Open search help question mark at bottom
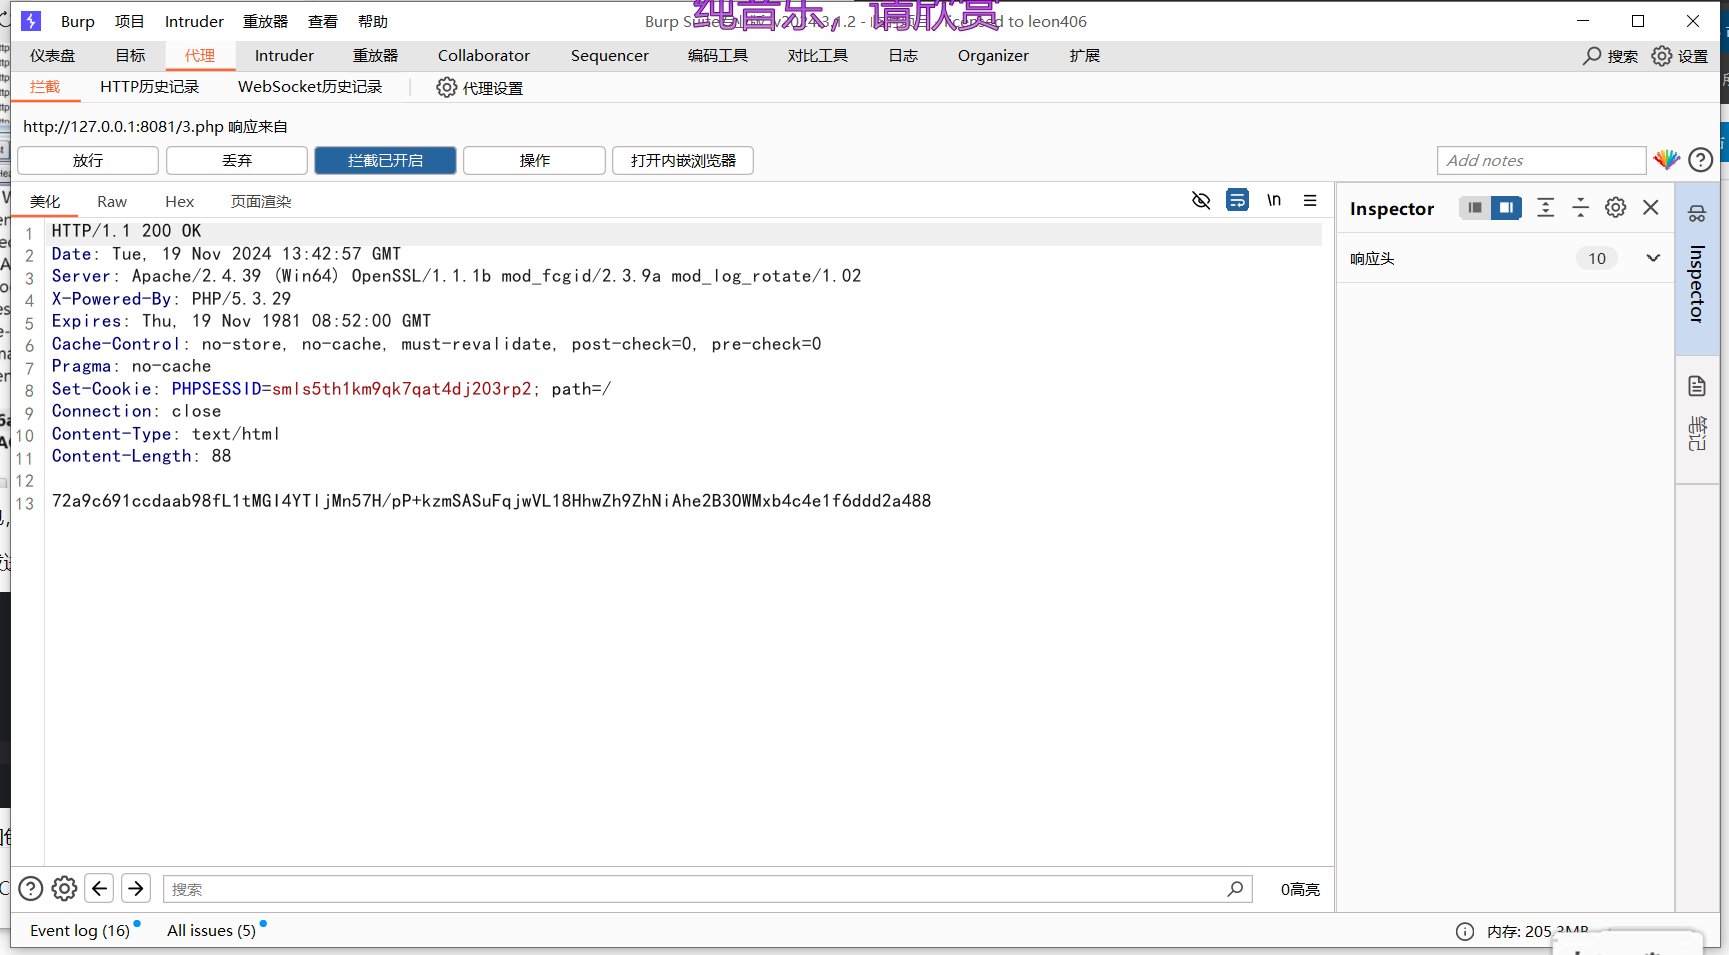This screenshot has height=955, width=1729. [31, 888]
